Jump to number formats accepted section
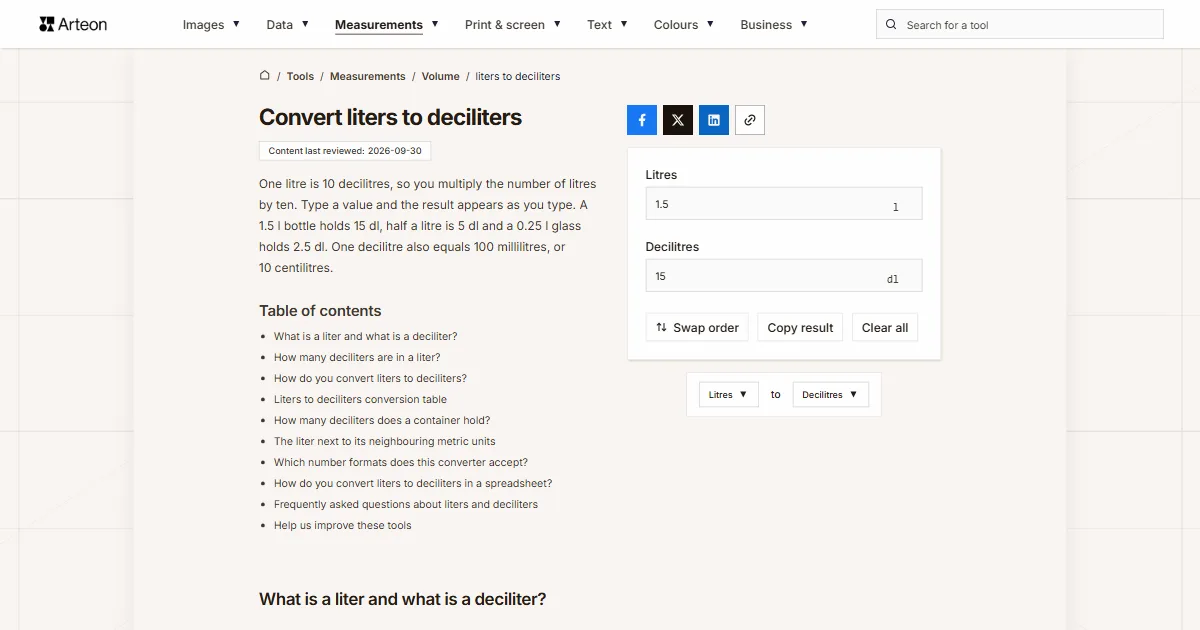Screen dimensions: 1200x630 [x=401, y=462]
